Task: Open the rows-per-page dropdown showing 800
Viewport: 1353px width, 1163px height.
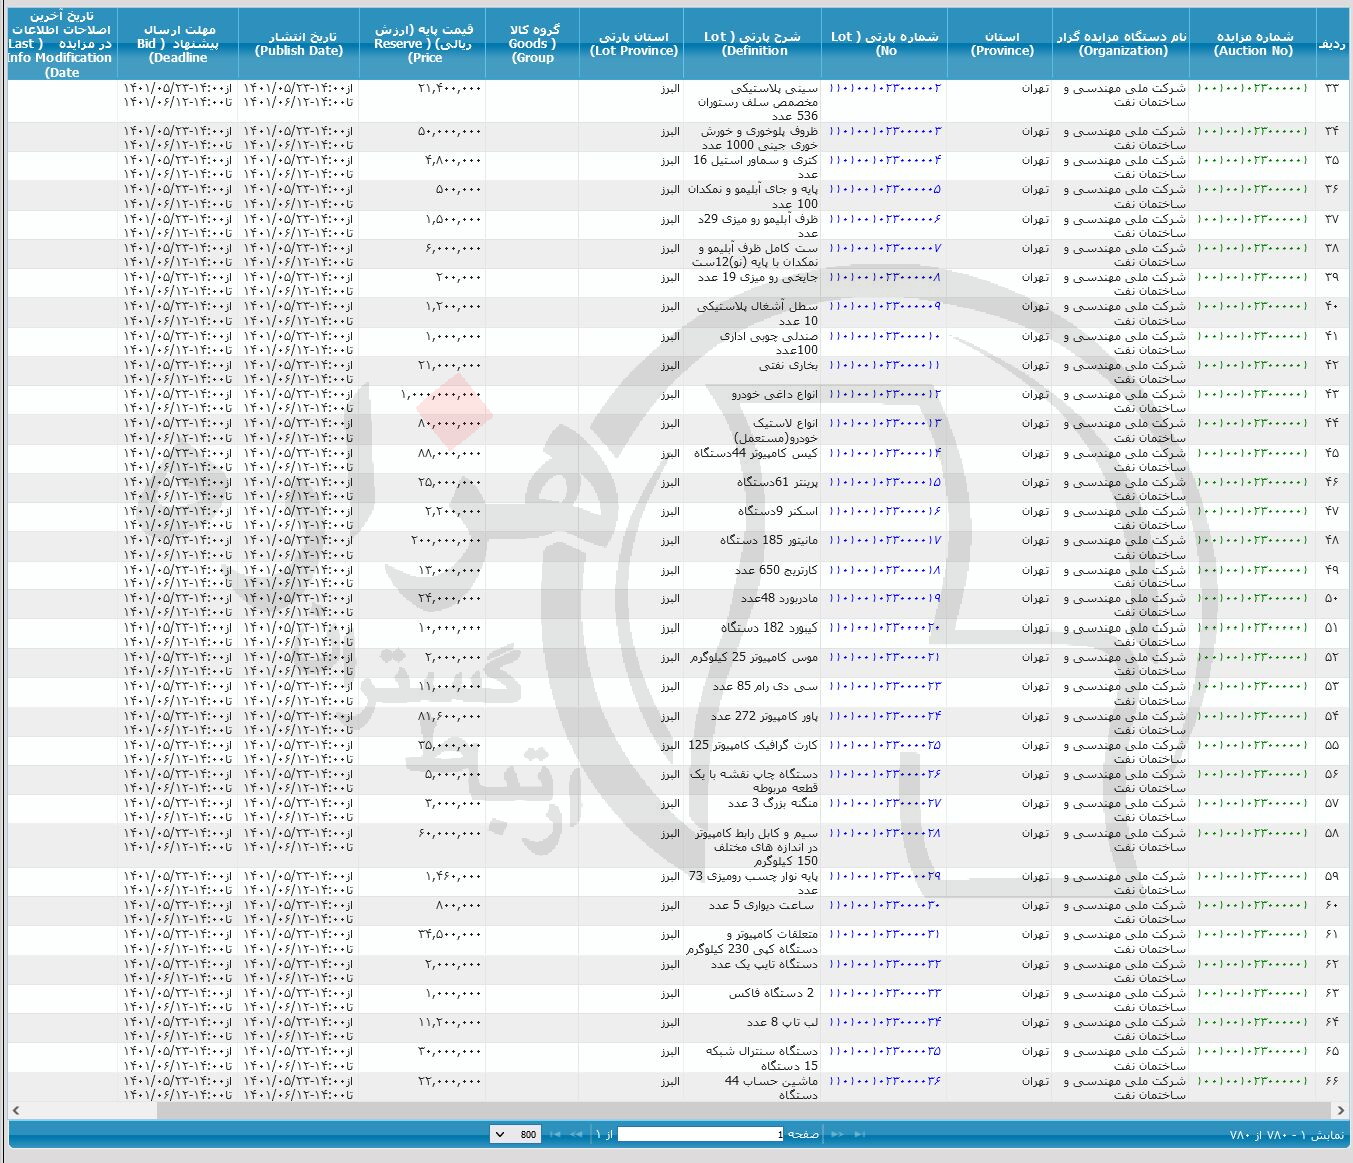Action: tap(516, 1134)
